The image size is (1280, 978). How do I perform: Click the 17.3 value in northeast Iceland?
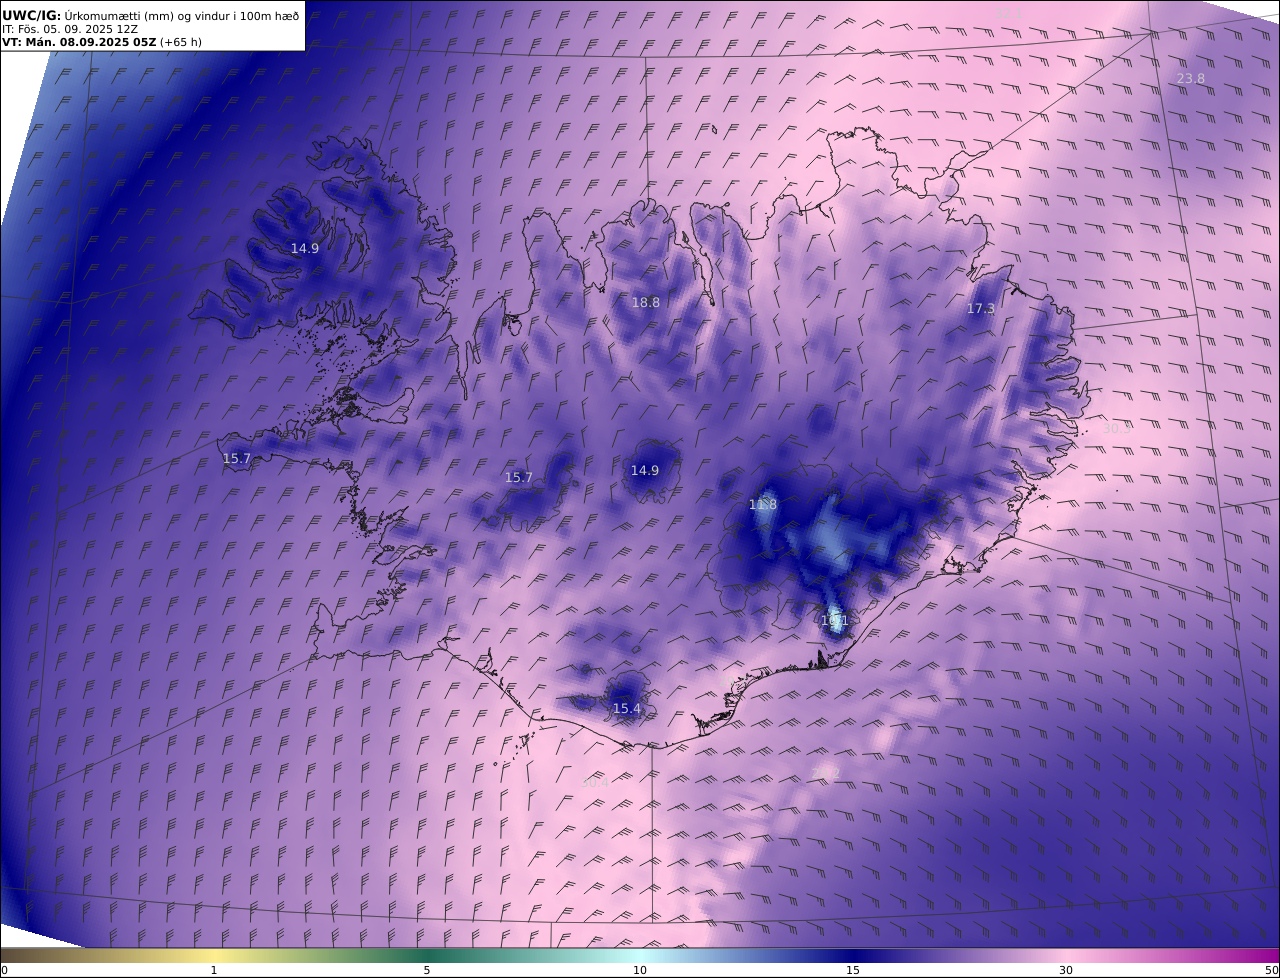tap(981, 309)
